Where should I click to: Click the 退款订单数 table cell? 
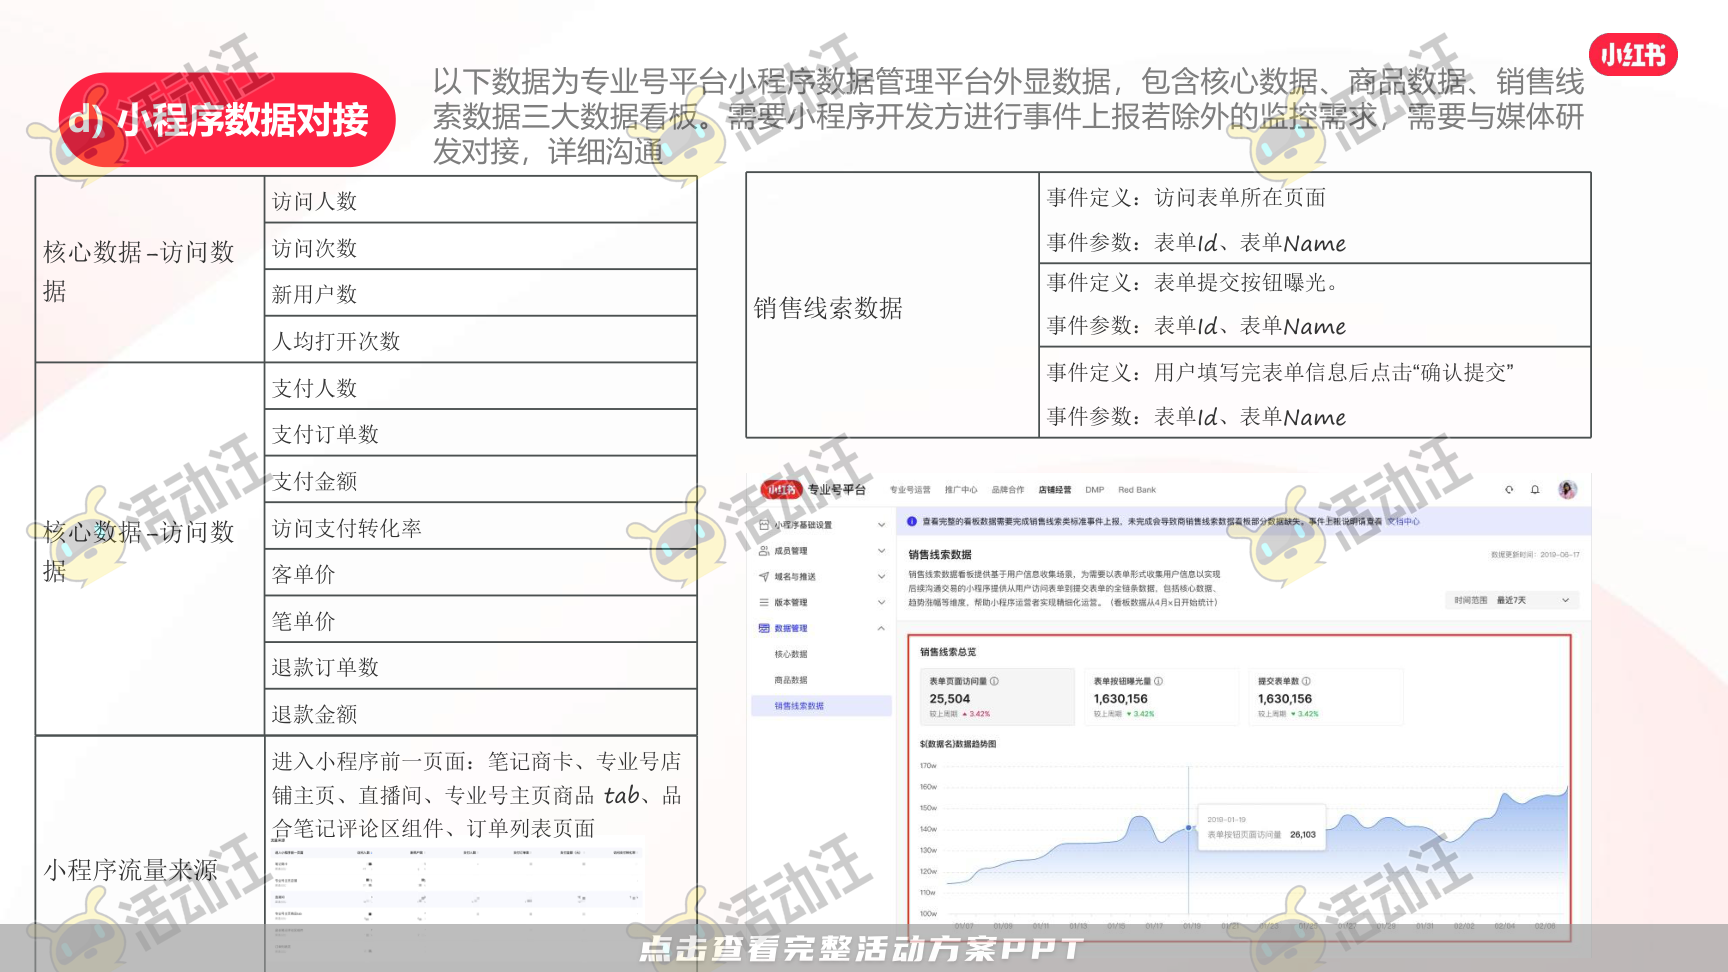[x=481, y=666]
